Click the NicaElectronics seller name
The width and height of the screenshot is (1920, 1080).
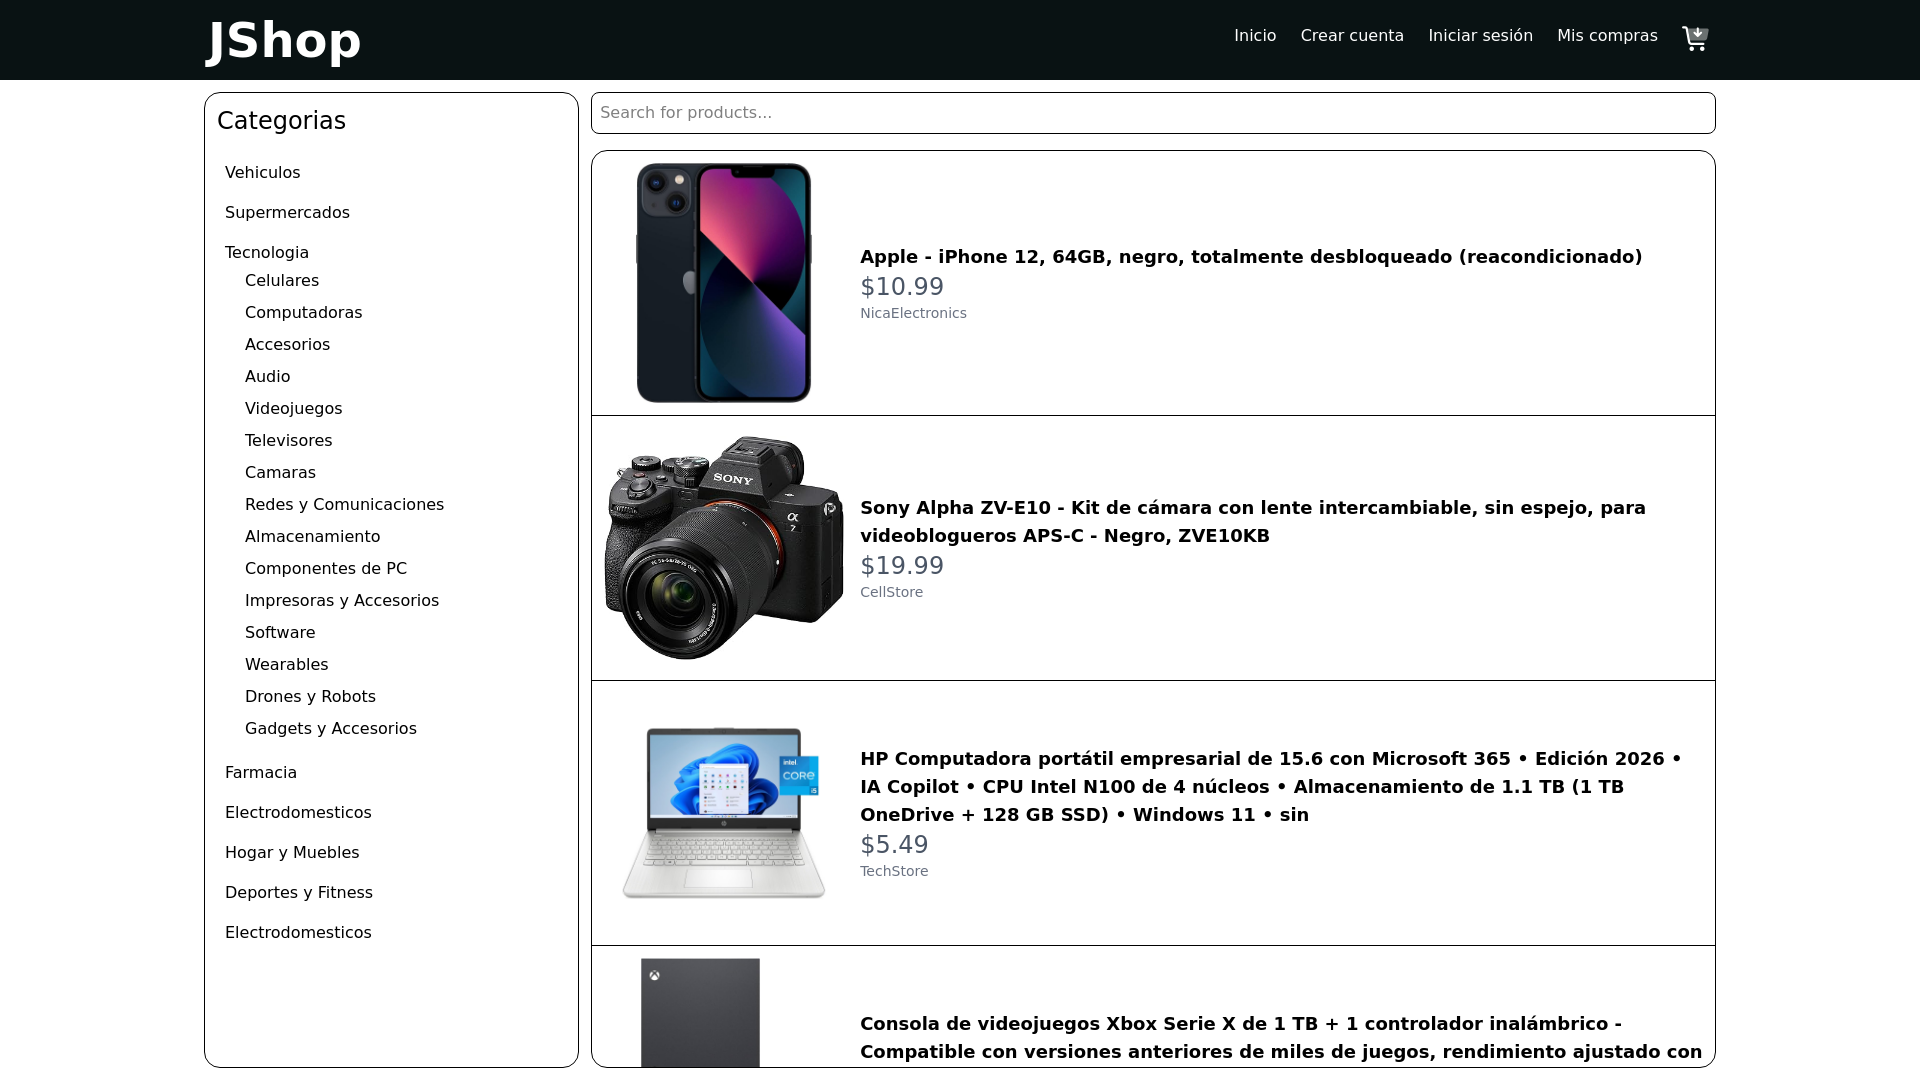pos(913,313)
